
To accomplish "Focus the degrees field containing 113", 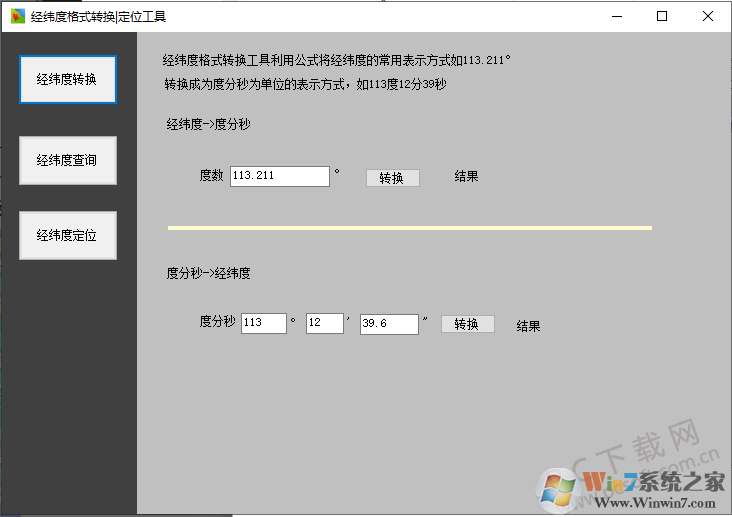I will (x=263, y=323).
